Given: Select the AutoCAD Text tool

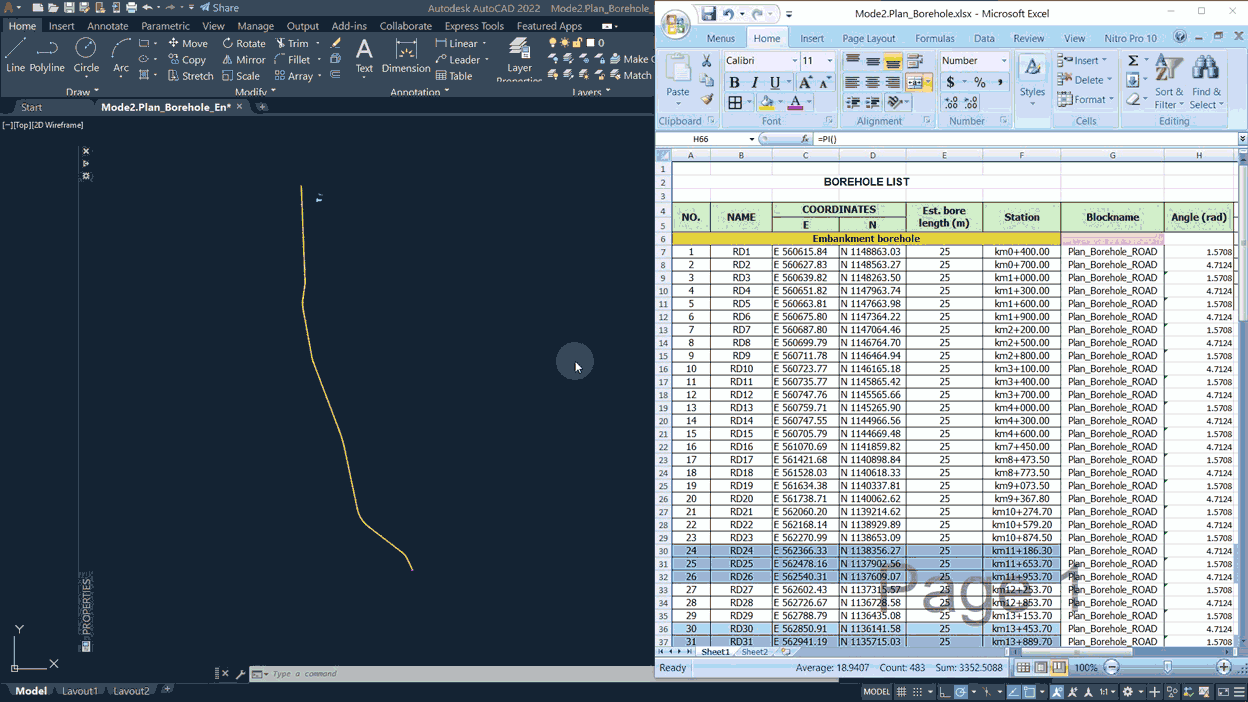Looking at the screenshot, I should [364, 55].
